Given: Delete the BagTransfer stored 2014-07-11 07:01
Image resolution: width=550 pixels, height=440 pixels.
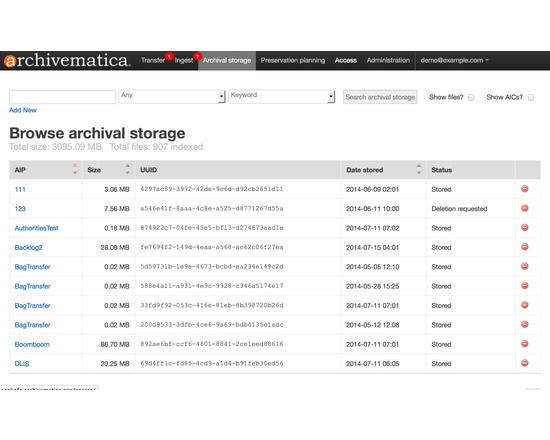Looking at the screenshot, I should click(x=524, y=305).
